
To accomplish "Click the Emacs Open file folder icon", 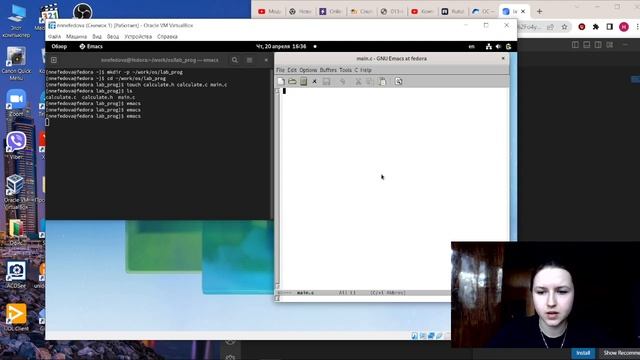I will [x=292, y=81].
